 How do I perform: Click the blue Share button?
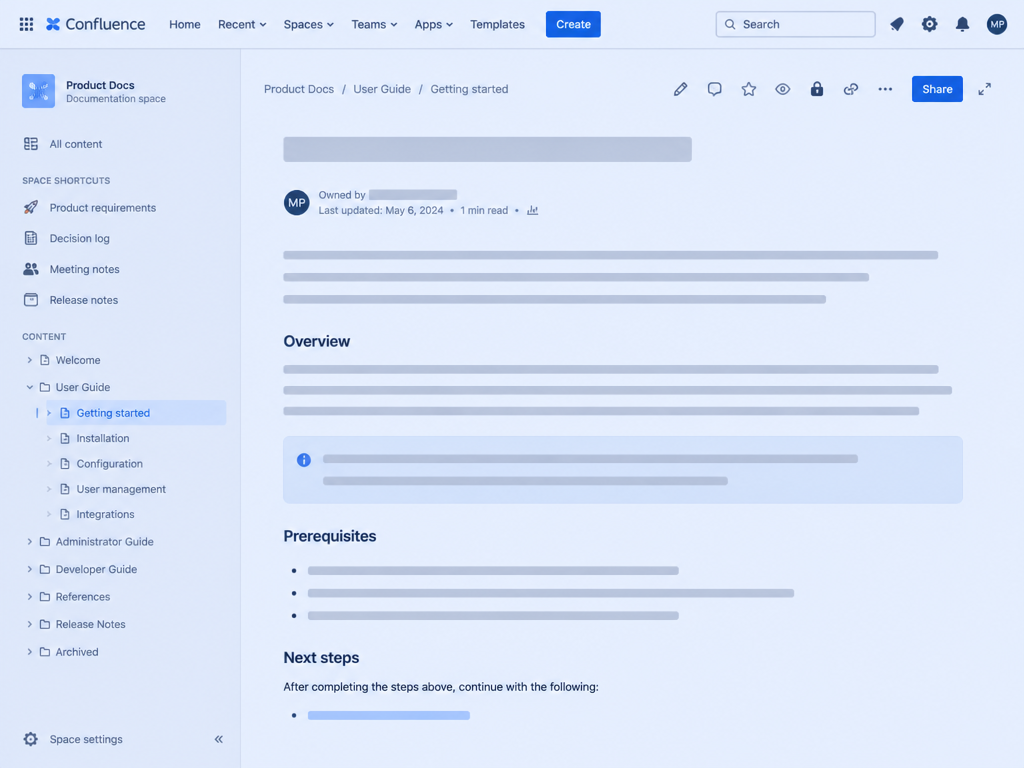coord(937,89)
